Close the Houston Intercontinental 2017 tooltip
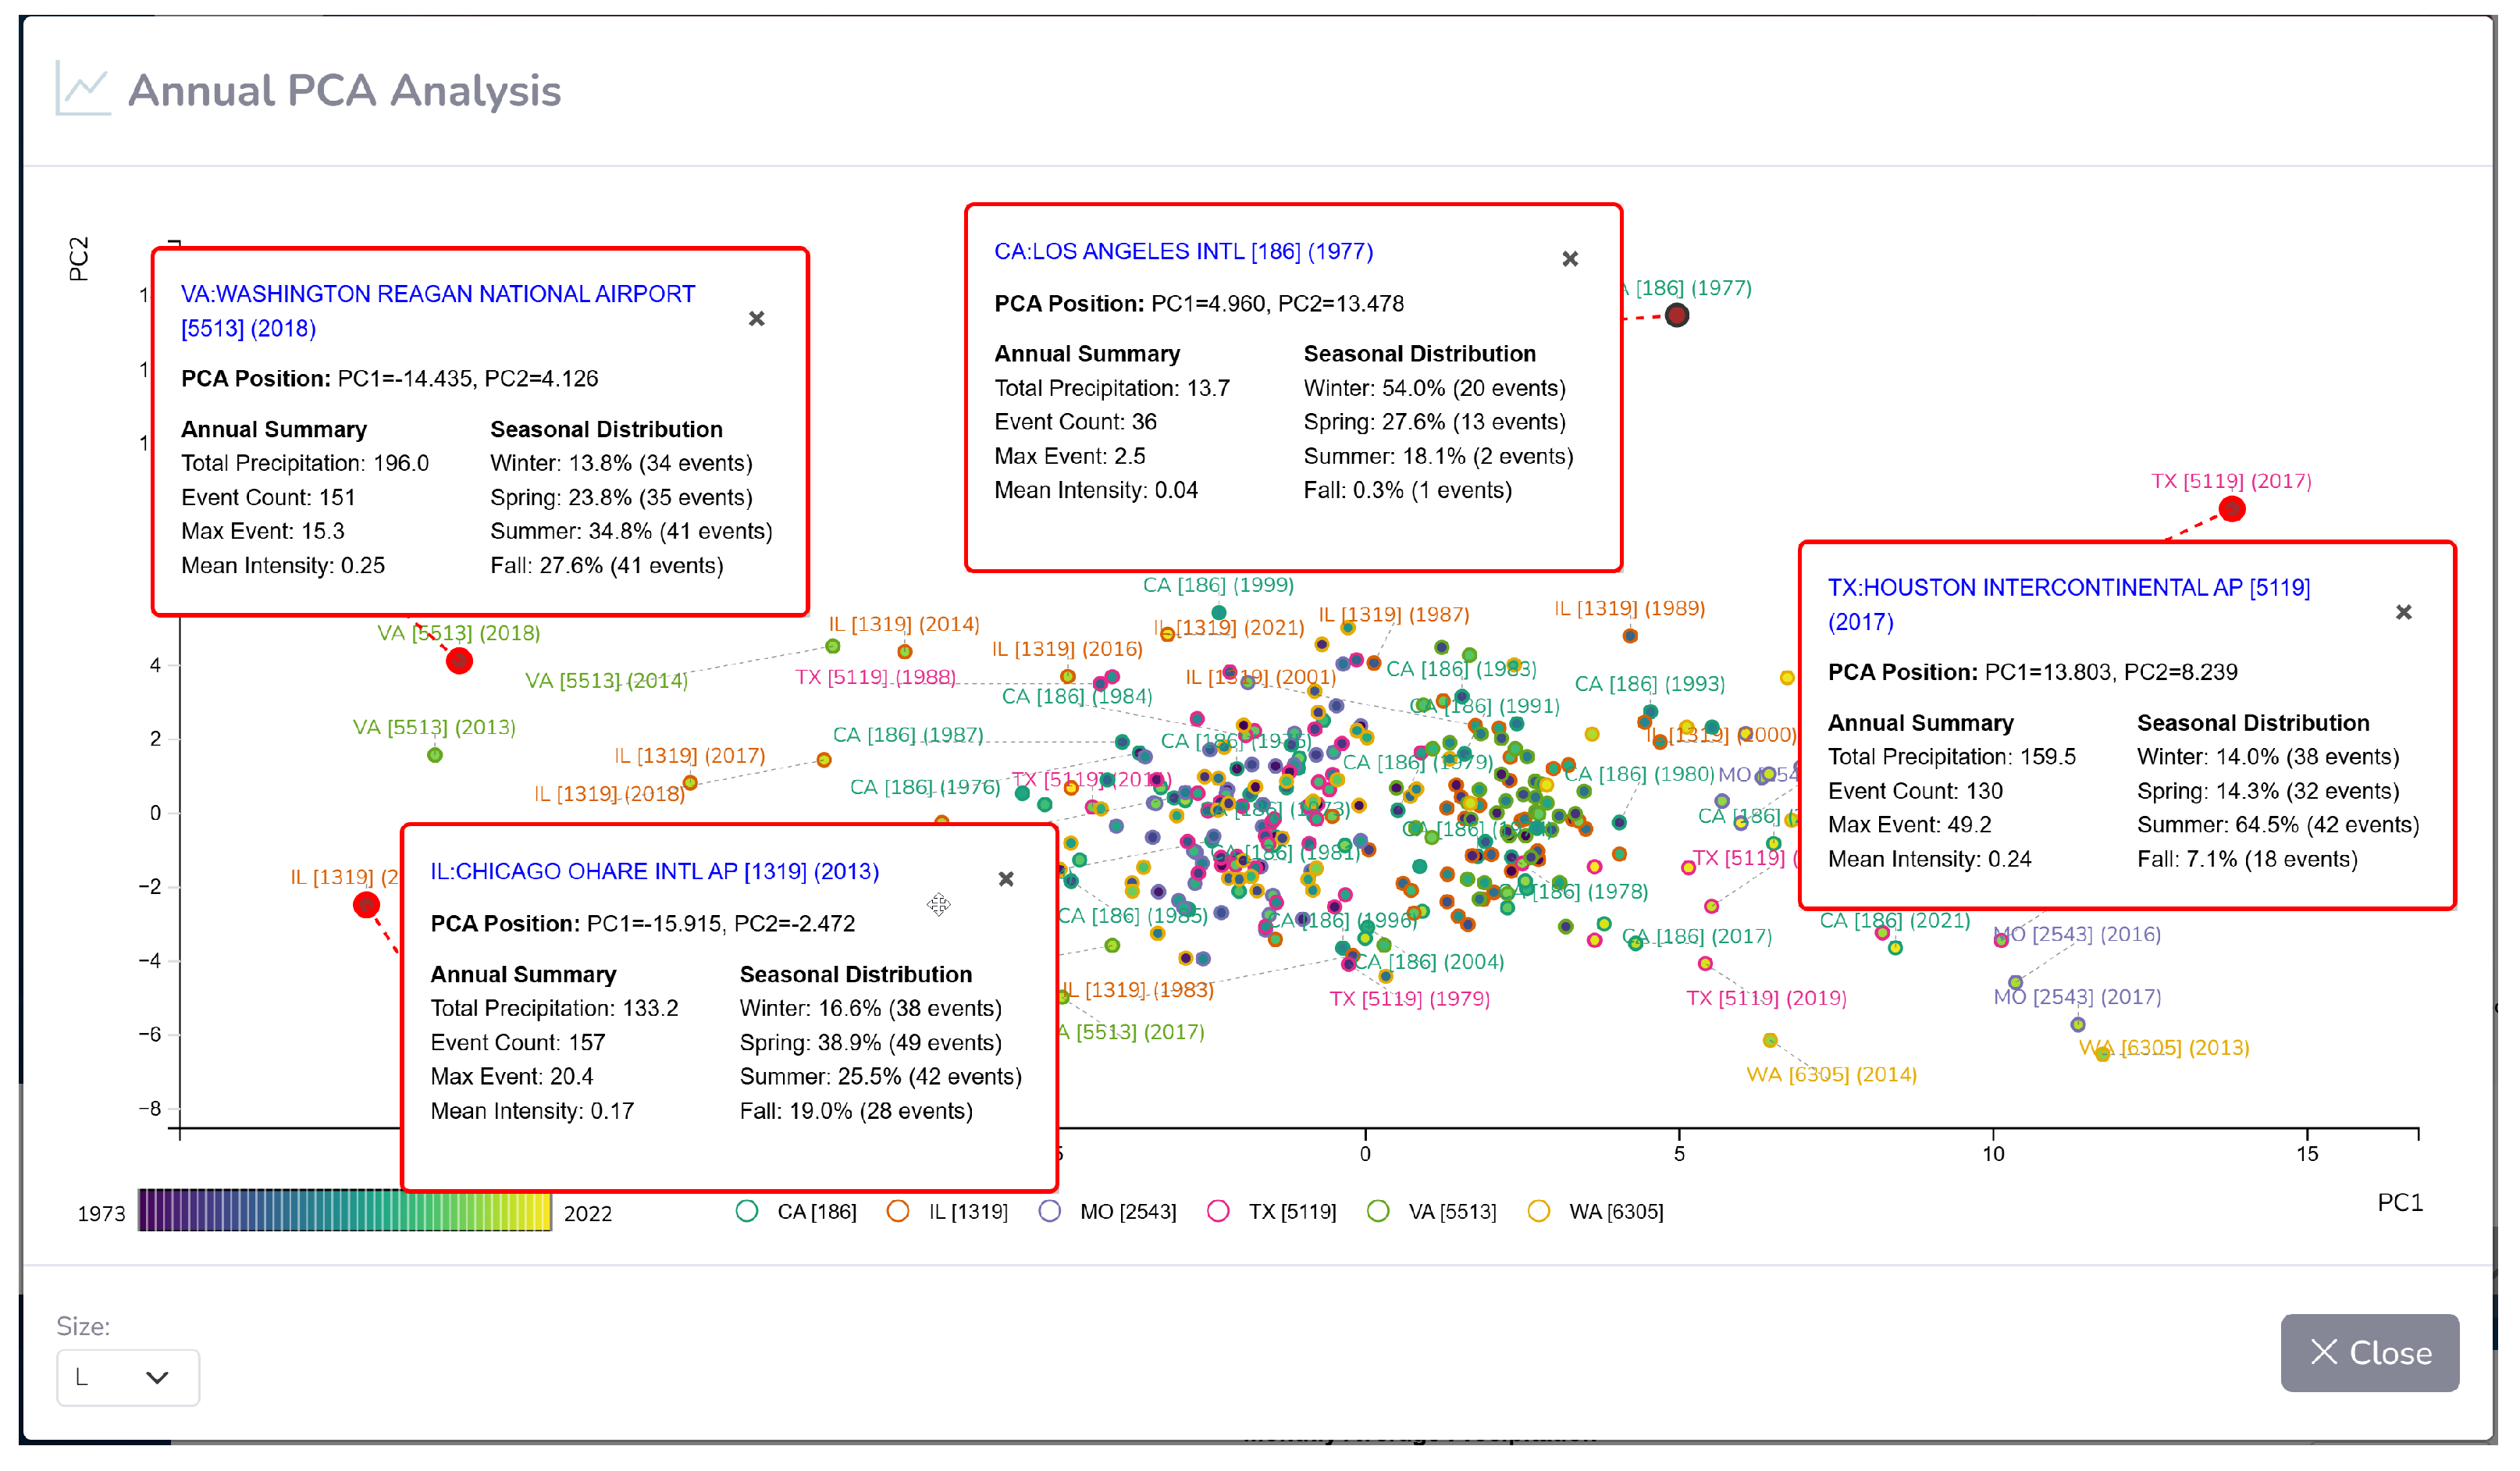 pos(2405,613)
